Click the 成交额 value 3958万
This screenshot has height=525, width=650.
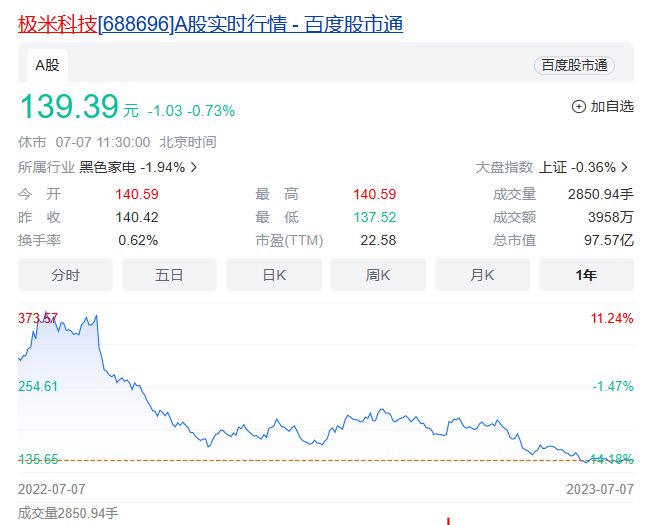[x=611, y=217]
